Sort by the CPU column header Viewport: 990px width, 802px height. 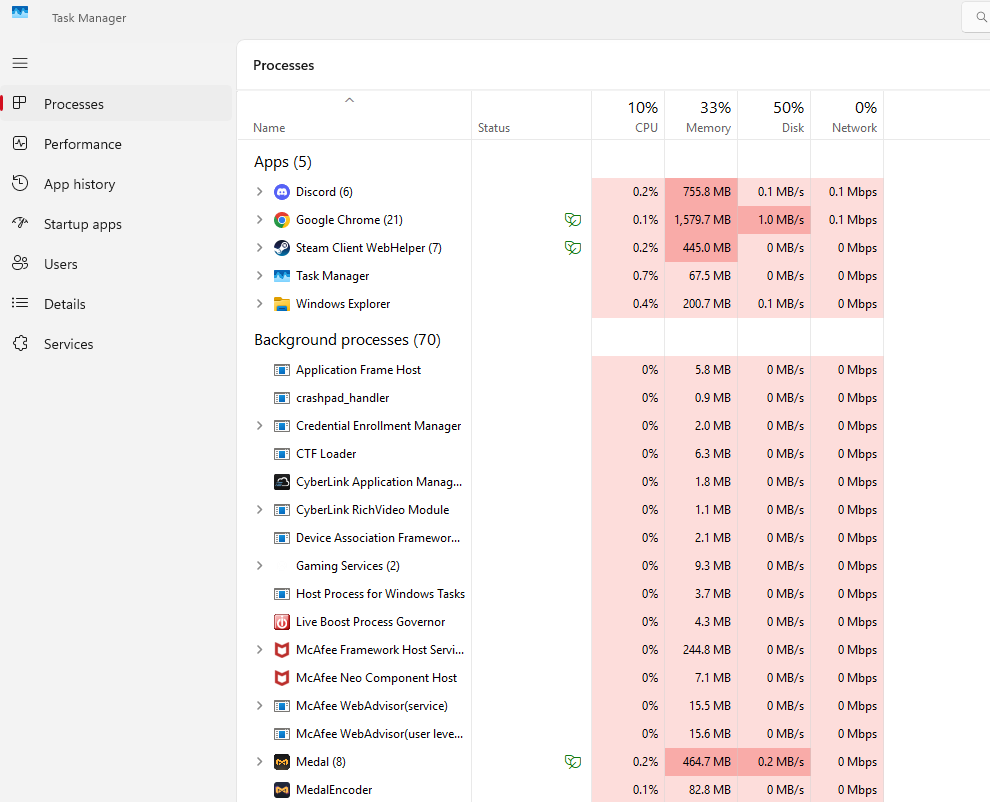[x=628, y=115]
